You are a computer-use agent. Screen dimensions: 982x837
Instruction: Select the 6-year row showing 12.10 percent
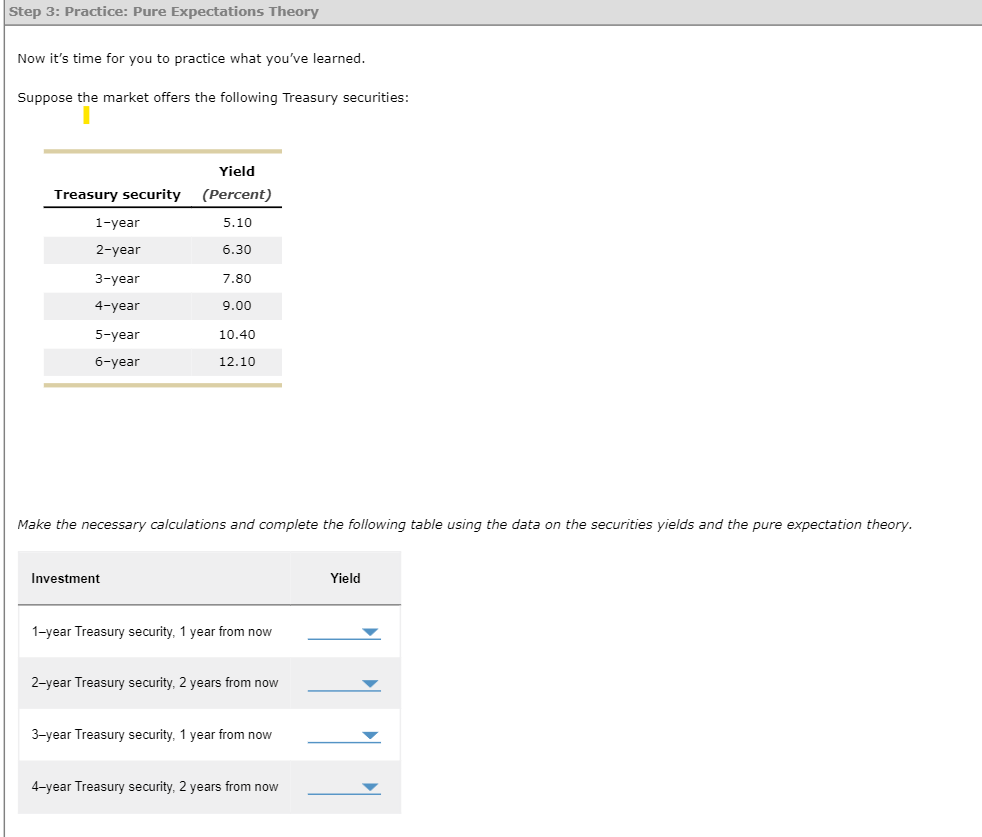[x=162, y=362]
